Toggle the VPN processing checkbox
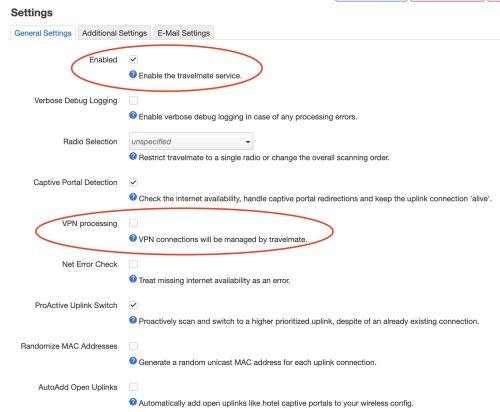 pos(133,223)
